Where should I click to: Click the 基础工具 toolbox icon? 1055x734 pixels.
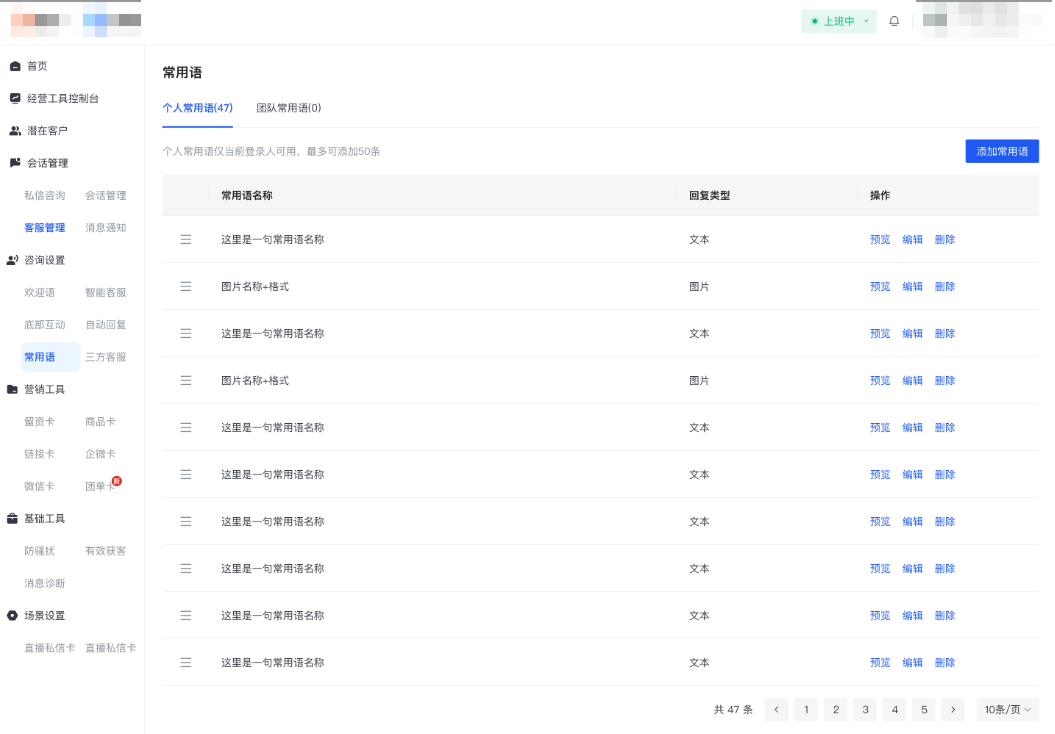13,519
